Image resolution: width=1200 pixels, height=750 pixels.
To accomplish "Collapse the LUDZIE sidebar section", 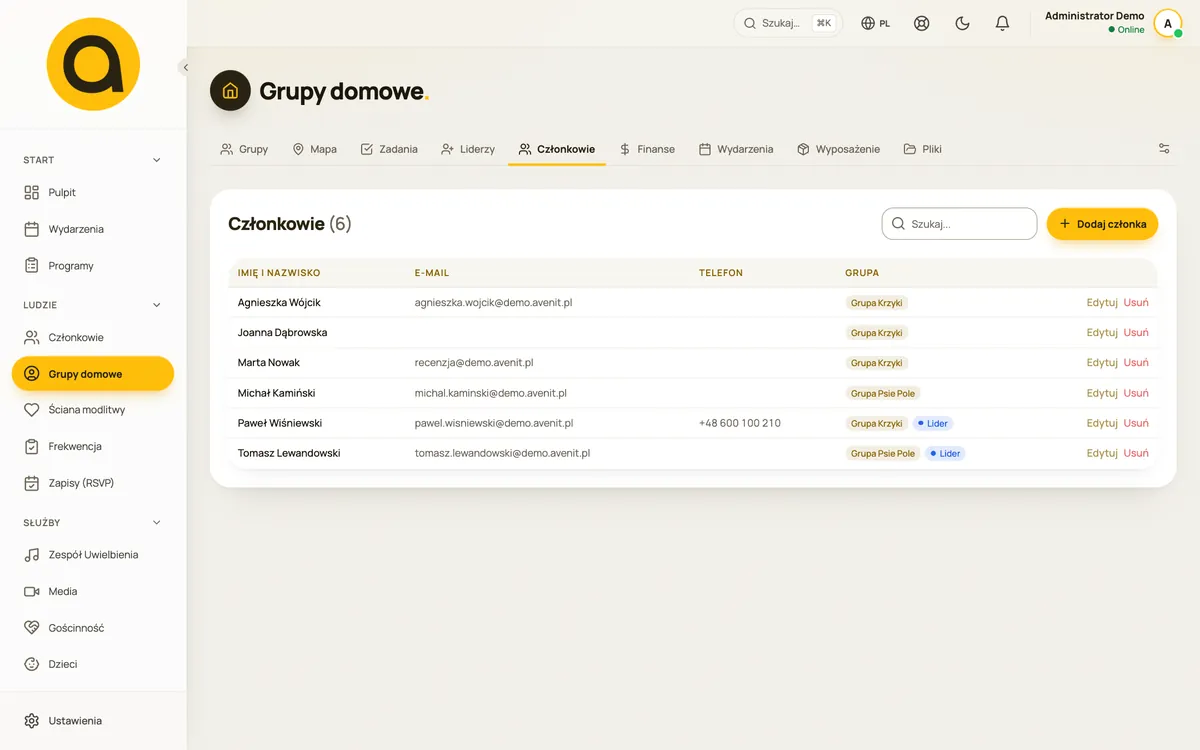I will (93, 305).
